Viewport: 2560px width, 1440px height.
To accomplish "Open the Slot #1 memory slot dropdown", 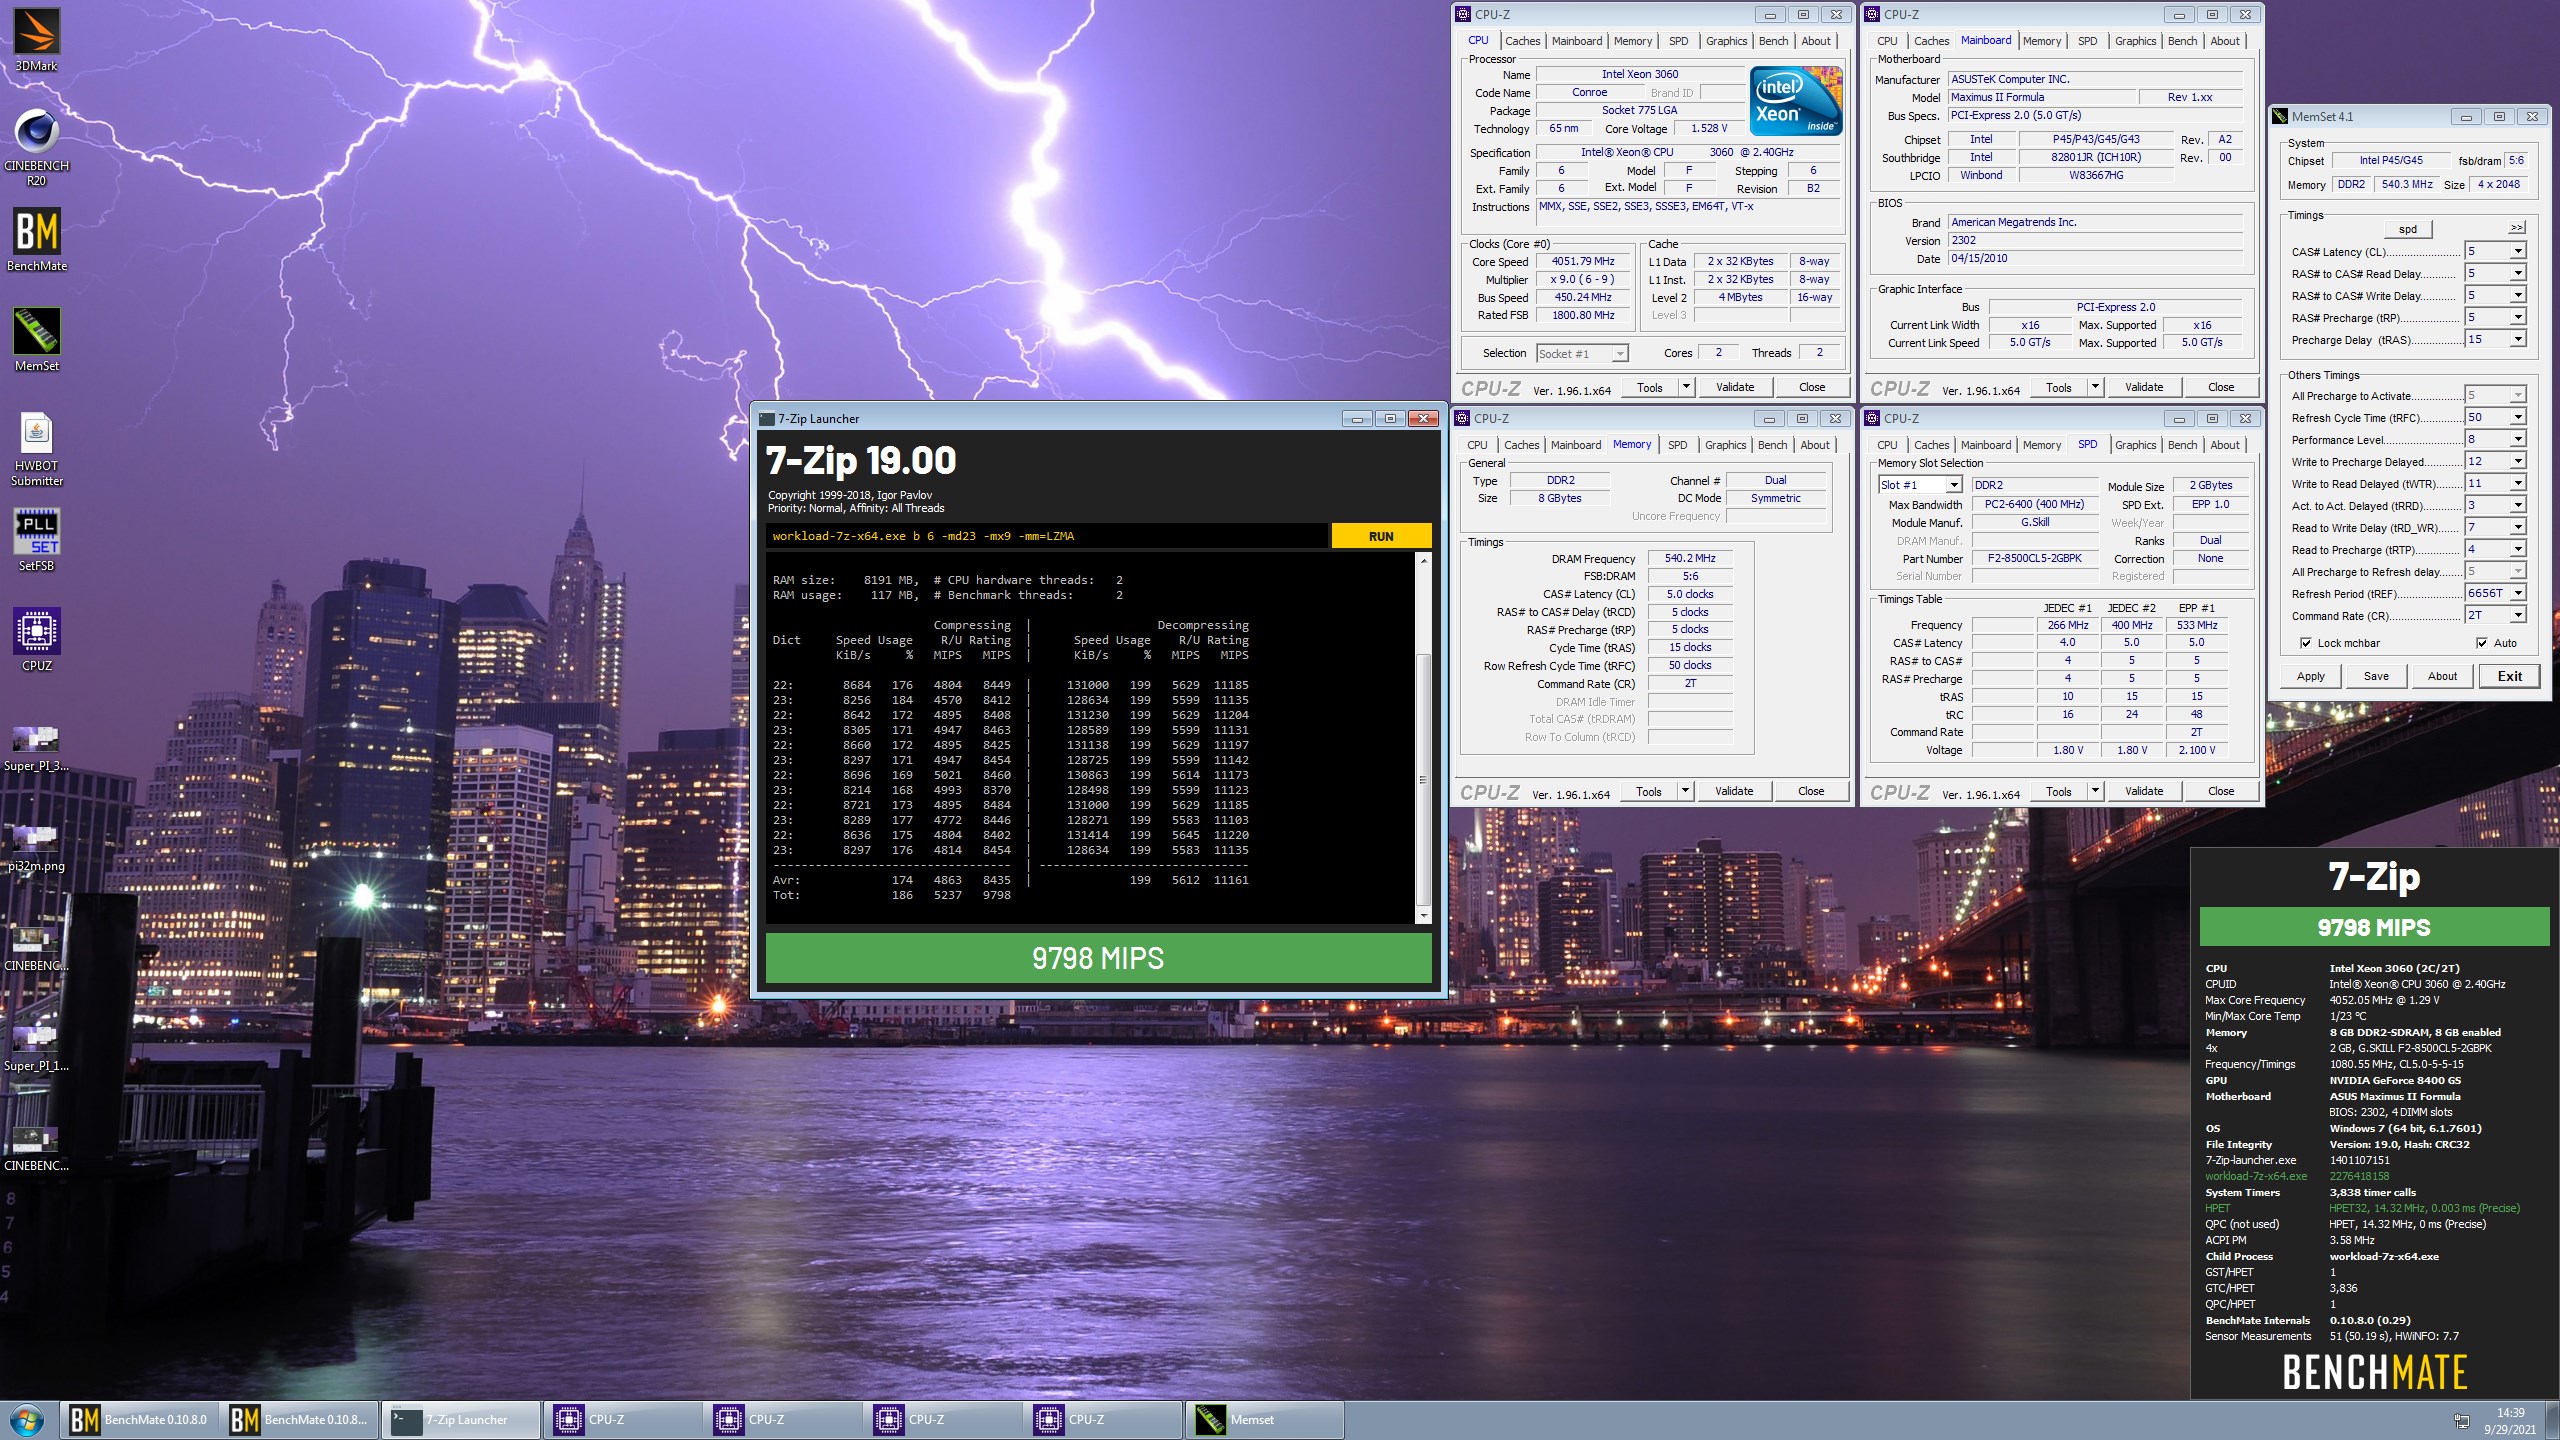I will point(1952,485).
